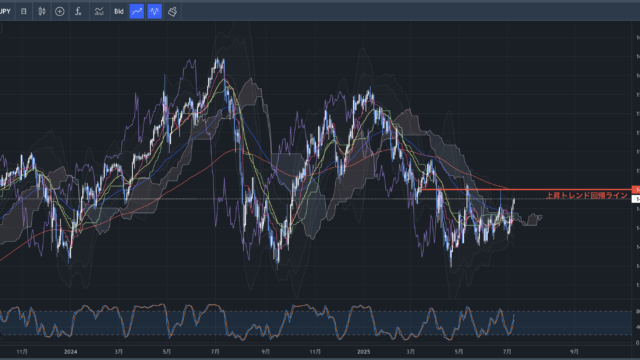Screen dimensions: 640x360
Task: Open the candlestick chart type selector
Action: click(42, 11)
